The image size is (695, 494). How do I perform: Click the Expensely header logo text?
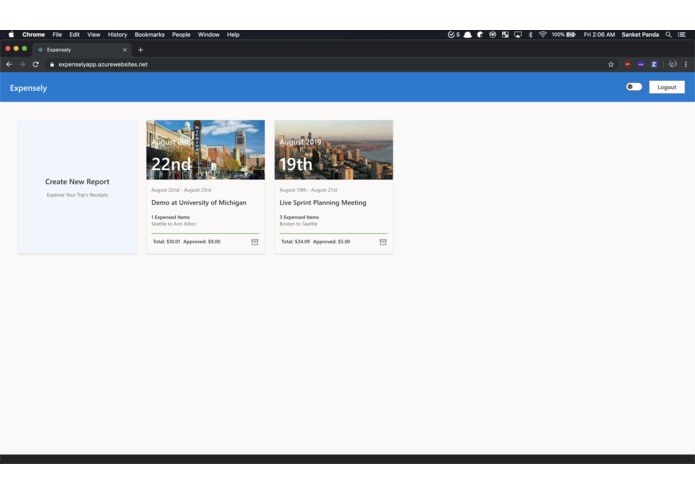coord(28,88)
